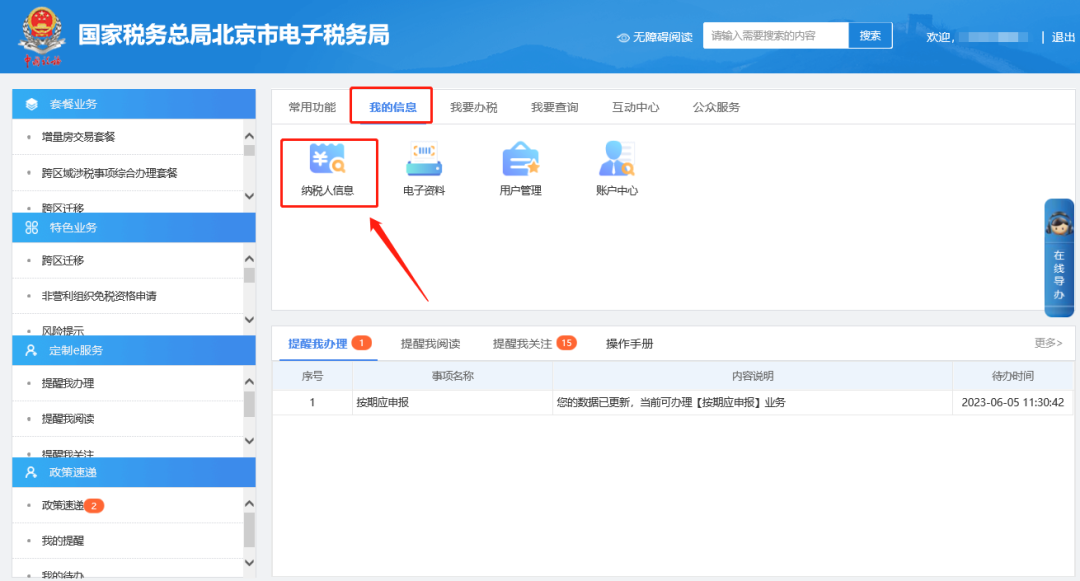Screen dimensions: 1080x581
Task: Click the 更多> link
Action: tap(1048, 343)
